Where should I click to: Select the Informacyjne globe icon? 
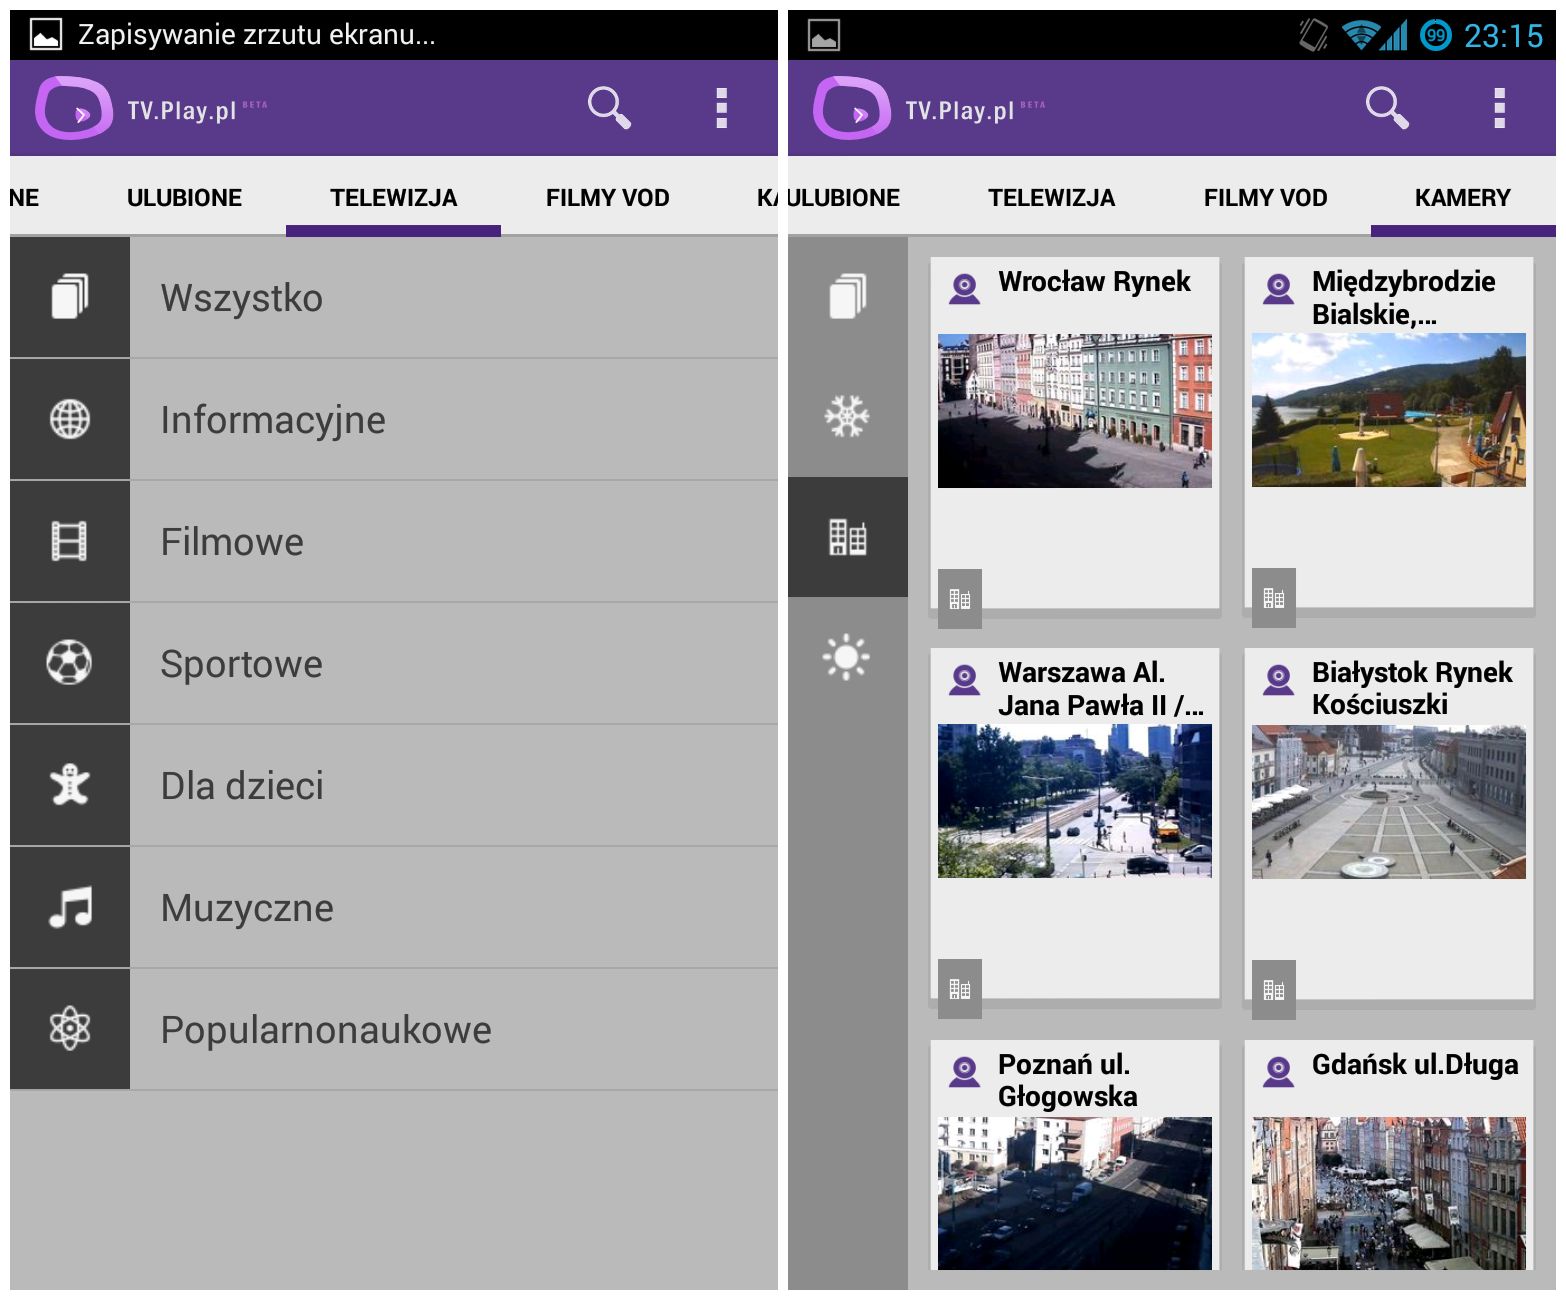[x=70, y=419]
